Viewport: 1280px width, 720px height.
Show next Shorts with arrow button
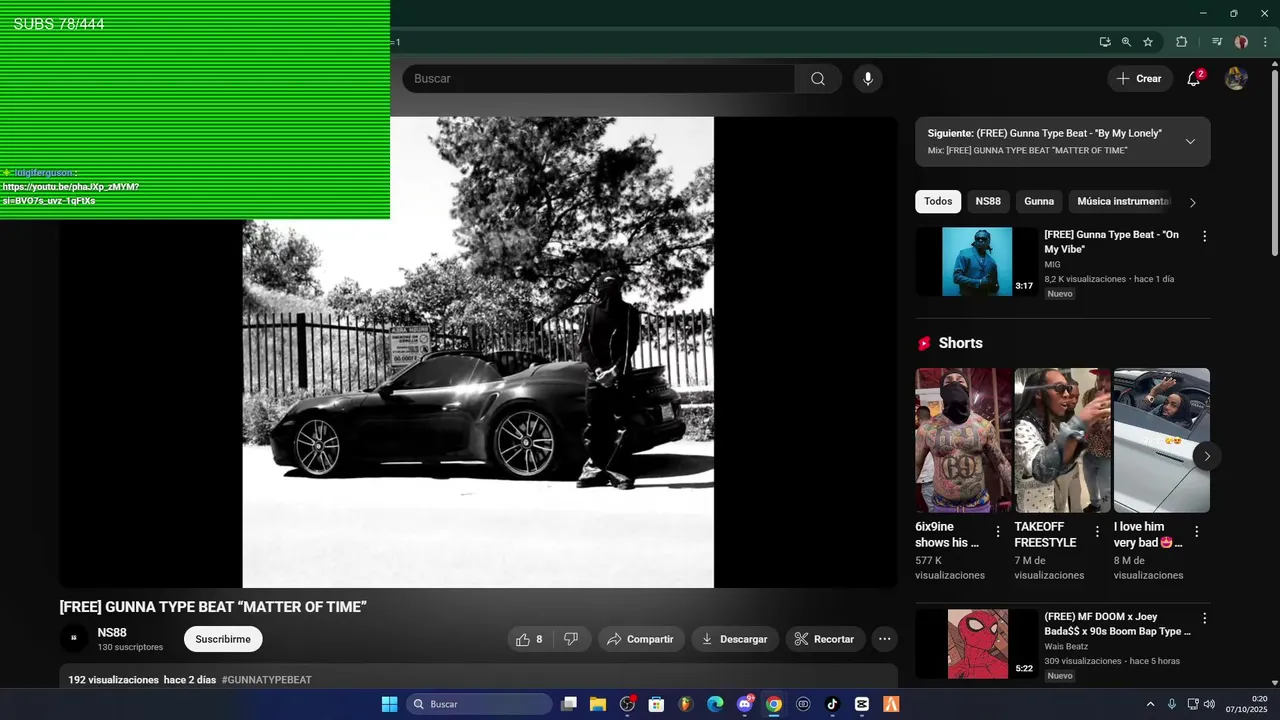click(x=1207, y=456)
